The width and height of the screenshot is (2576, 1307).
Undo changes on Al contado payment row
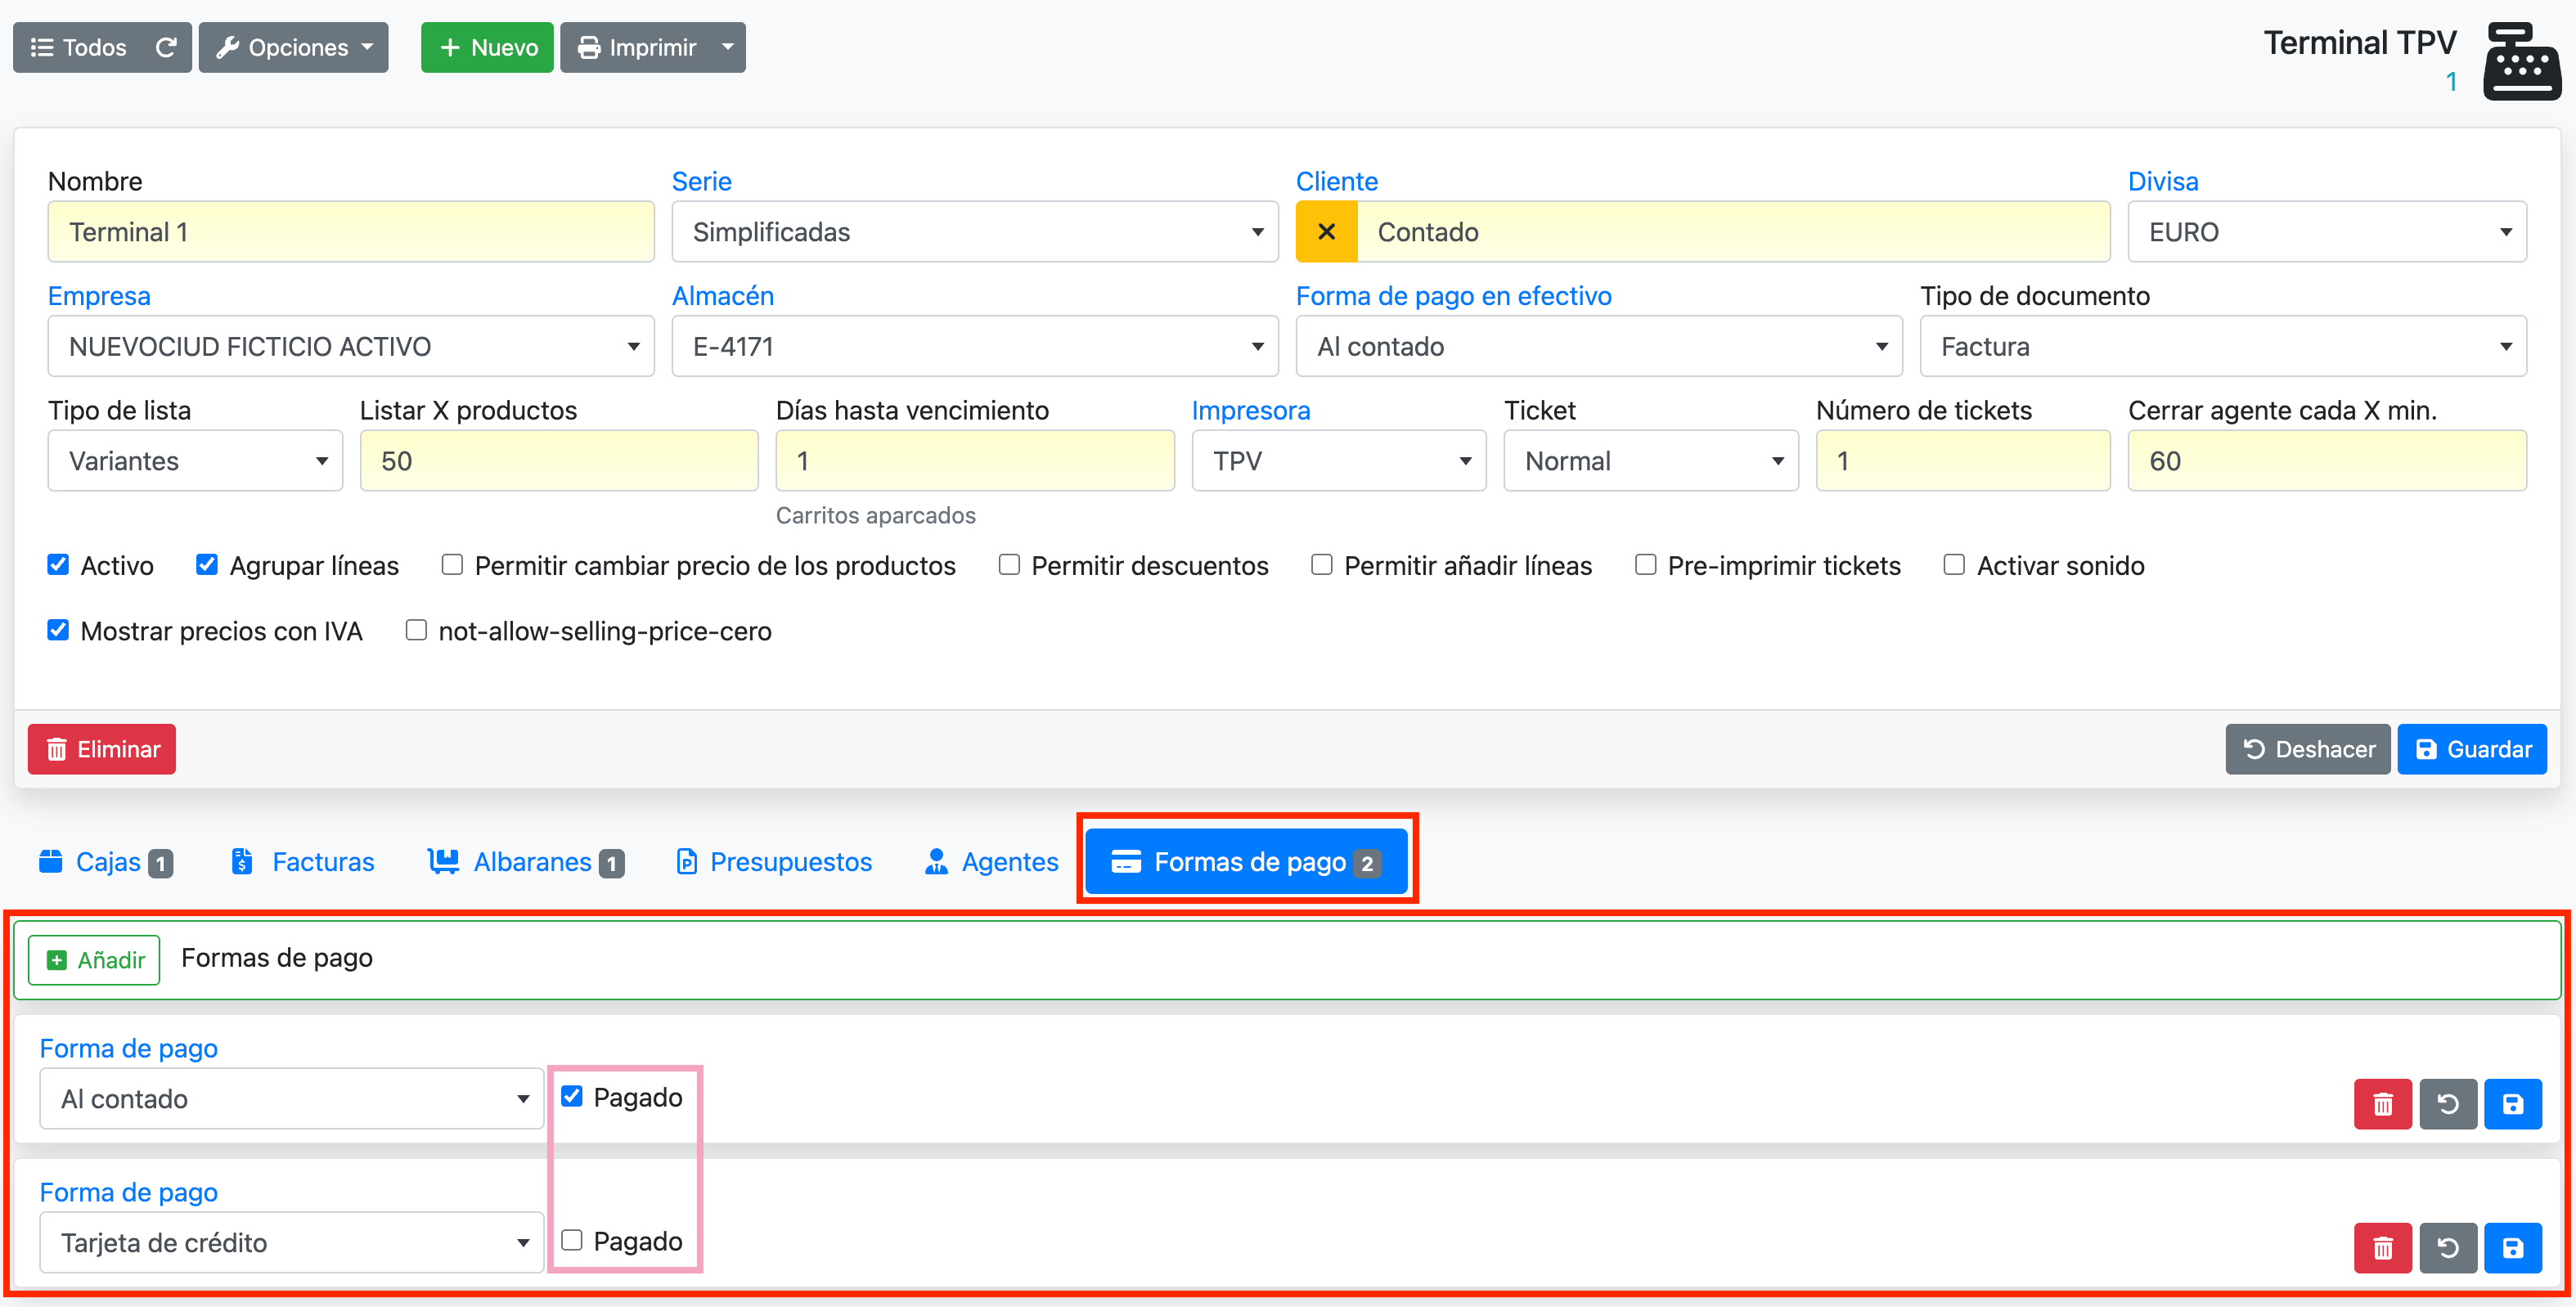point(2447,1104)
